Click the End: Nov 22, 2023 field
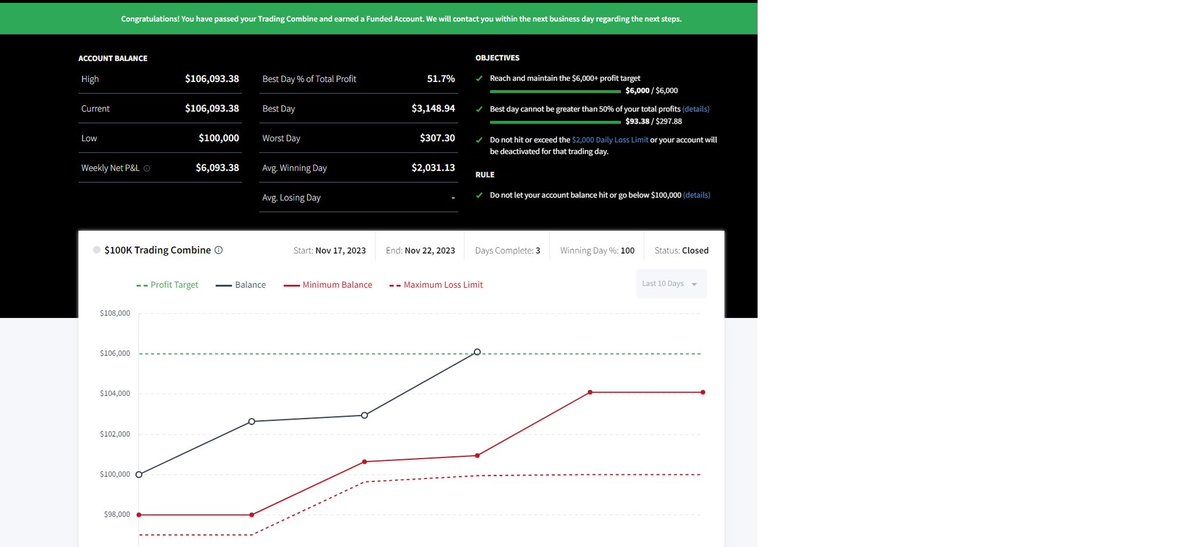 pos(420,250)
